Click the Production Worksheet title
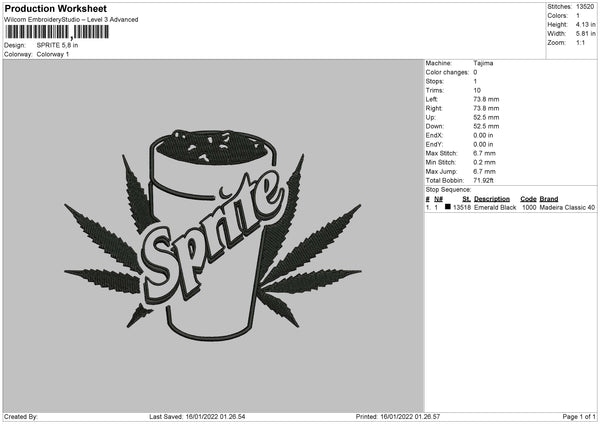This screenshot has height=424, width=600. 55,9
